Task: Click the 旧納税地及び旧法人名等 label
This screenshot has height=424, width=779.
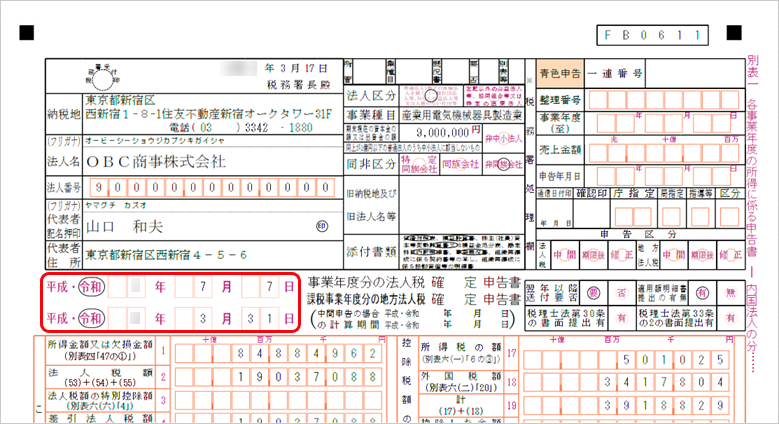Action: tap(371, 205)
